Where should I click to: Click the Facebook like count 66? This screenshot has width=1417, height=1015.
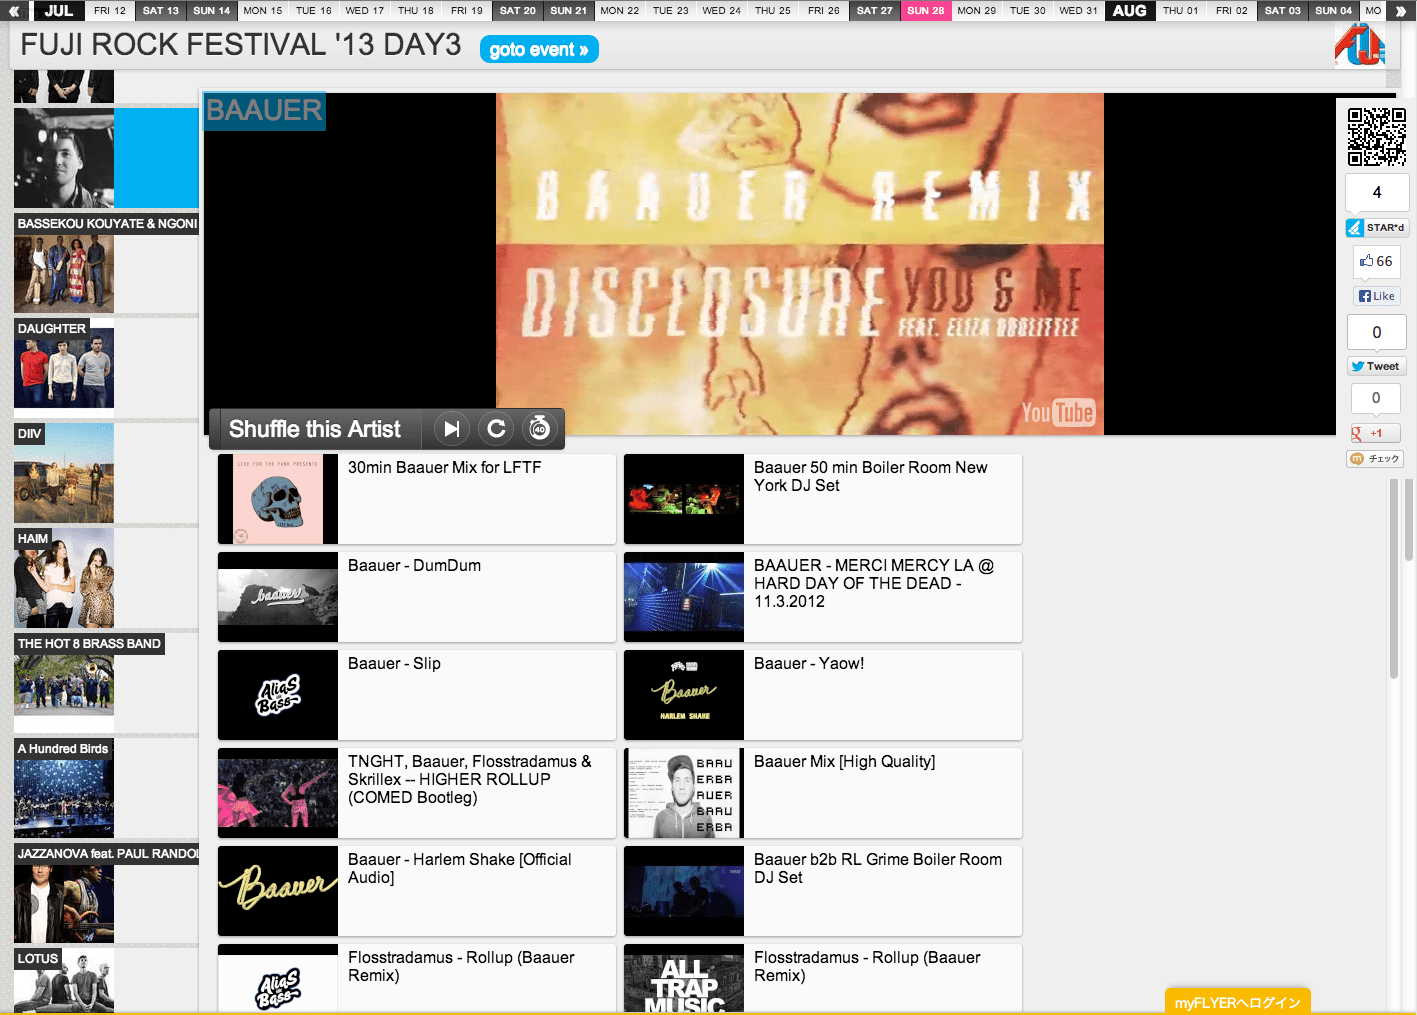pyautogui.click(x=1377, y=261)
